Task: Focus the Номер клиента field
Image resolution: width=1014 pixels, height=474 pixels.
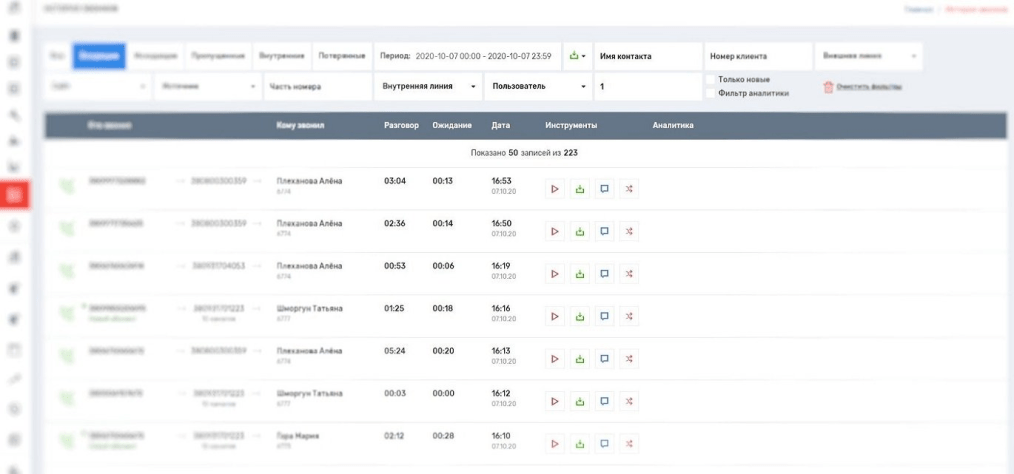Action: coord(757,56)
